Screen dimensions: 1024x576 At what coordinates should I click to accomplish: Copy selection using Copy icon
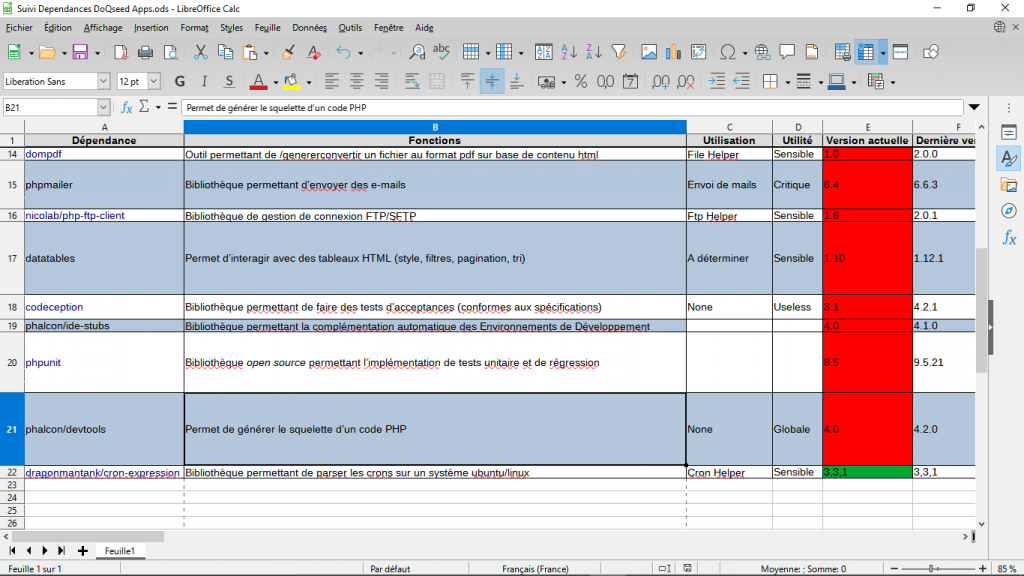225,52
